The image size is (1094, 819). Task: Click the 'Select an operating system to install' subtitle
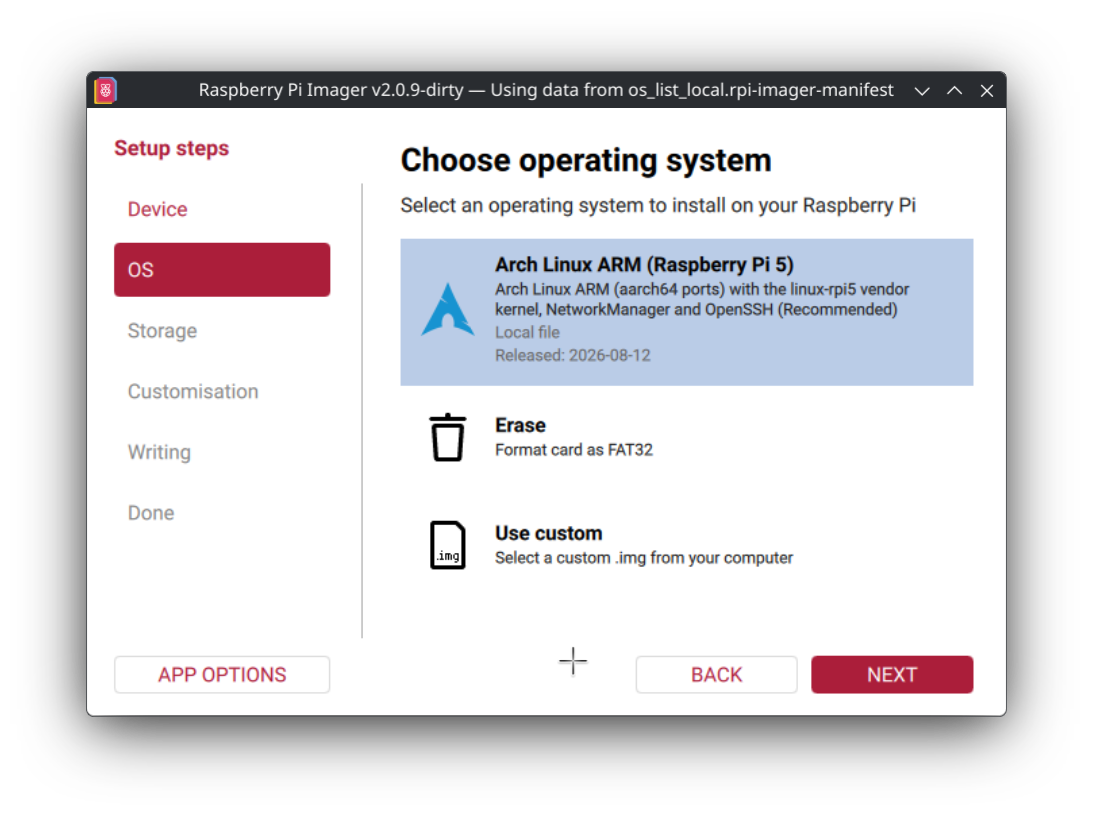coord(658,205)
